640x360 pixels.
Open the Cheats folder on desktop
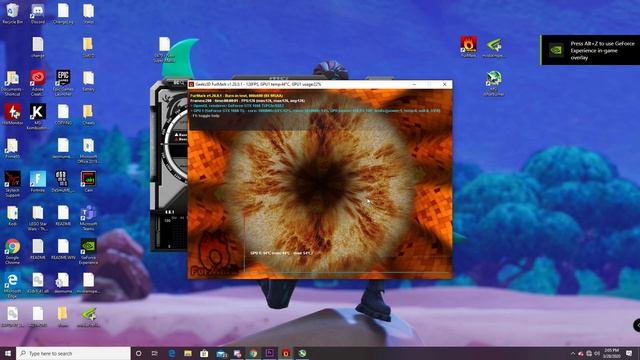click(88, 114)
